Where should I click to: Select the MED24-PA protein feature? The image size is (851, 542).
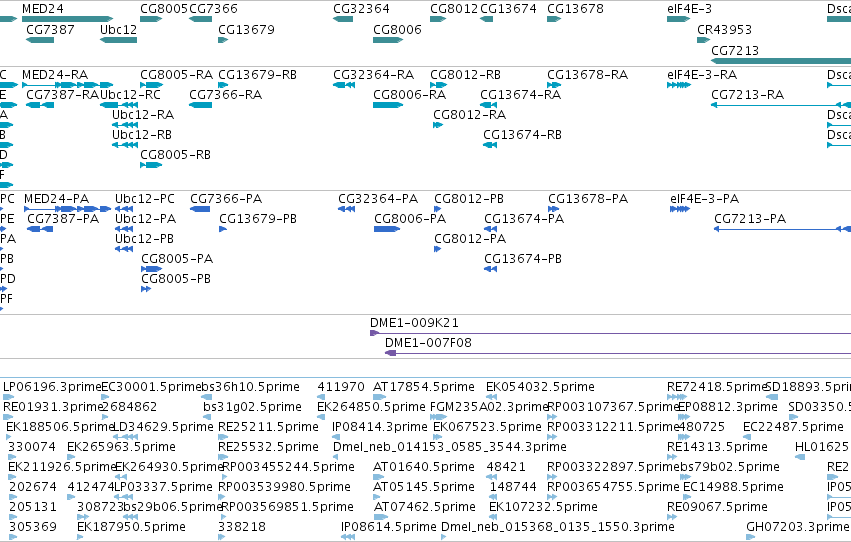67,209
